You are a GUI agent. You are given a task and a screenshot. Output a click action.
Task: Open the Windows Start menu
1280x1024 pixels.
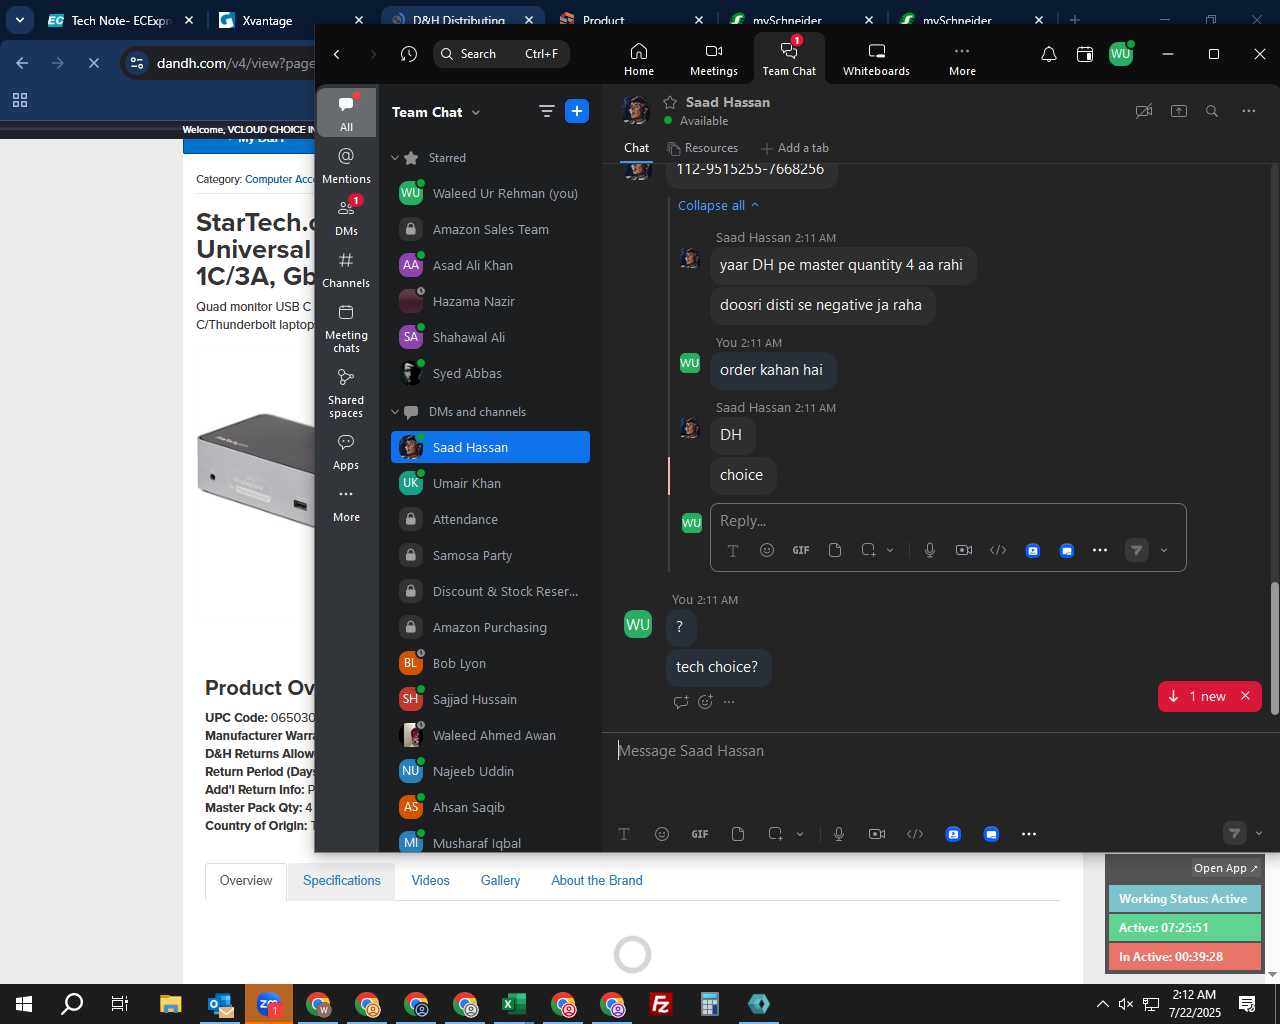(x=24, y=1004)
